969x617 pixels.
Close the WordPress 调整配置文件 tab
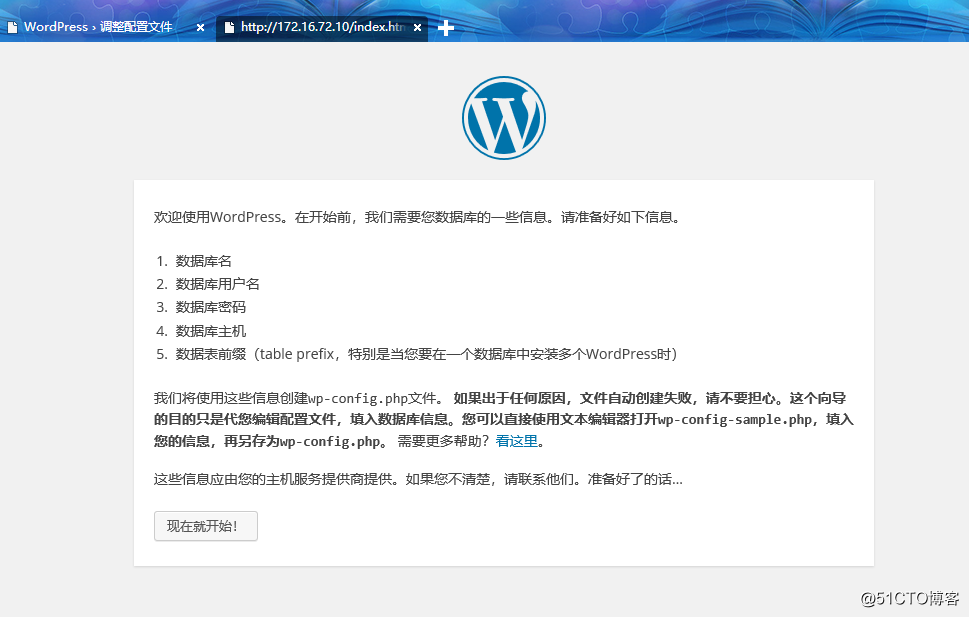200,27
